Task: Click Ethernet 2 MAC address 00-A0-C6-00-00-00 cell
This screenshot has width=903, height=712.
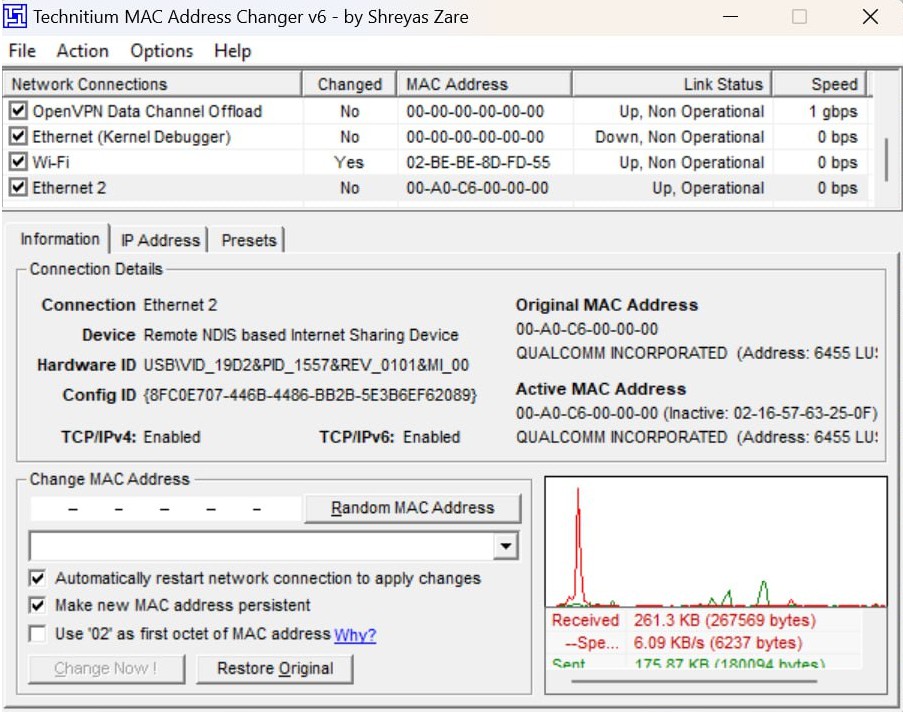Action: pyautogui.click(x=477, y=188)
